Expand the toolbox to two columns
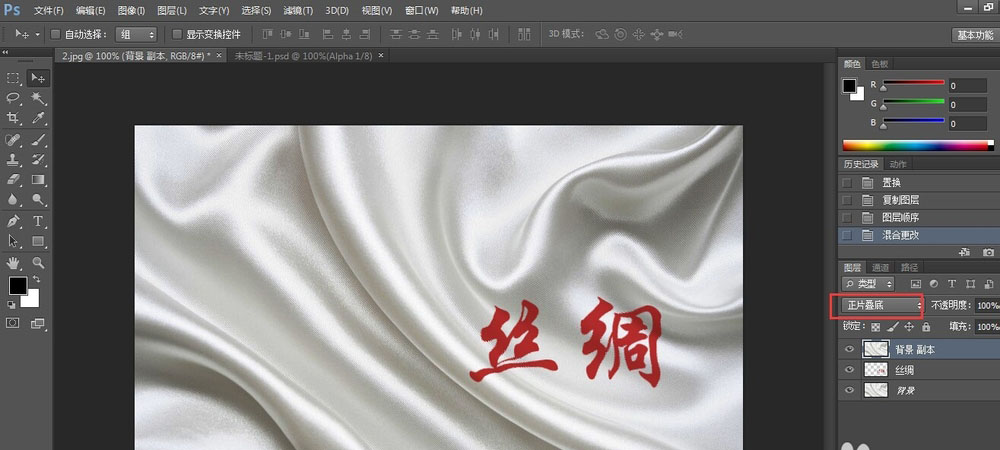Screen dimensions: 1000x450 click(x=5, y=52)
